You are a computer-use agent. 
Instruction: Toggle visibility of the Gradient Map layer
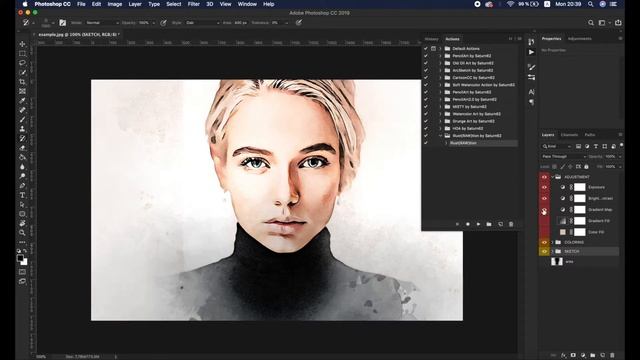[x=544, y=210]
